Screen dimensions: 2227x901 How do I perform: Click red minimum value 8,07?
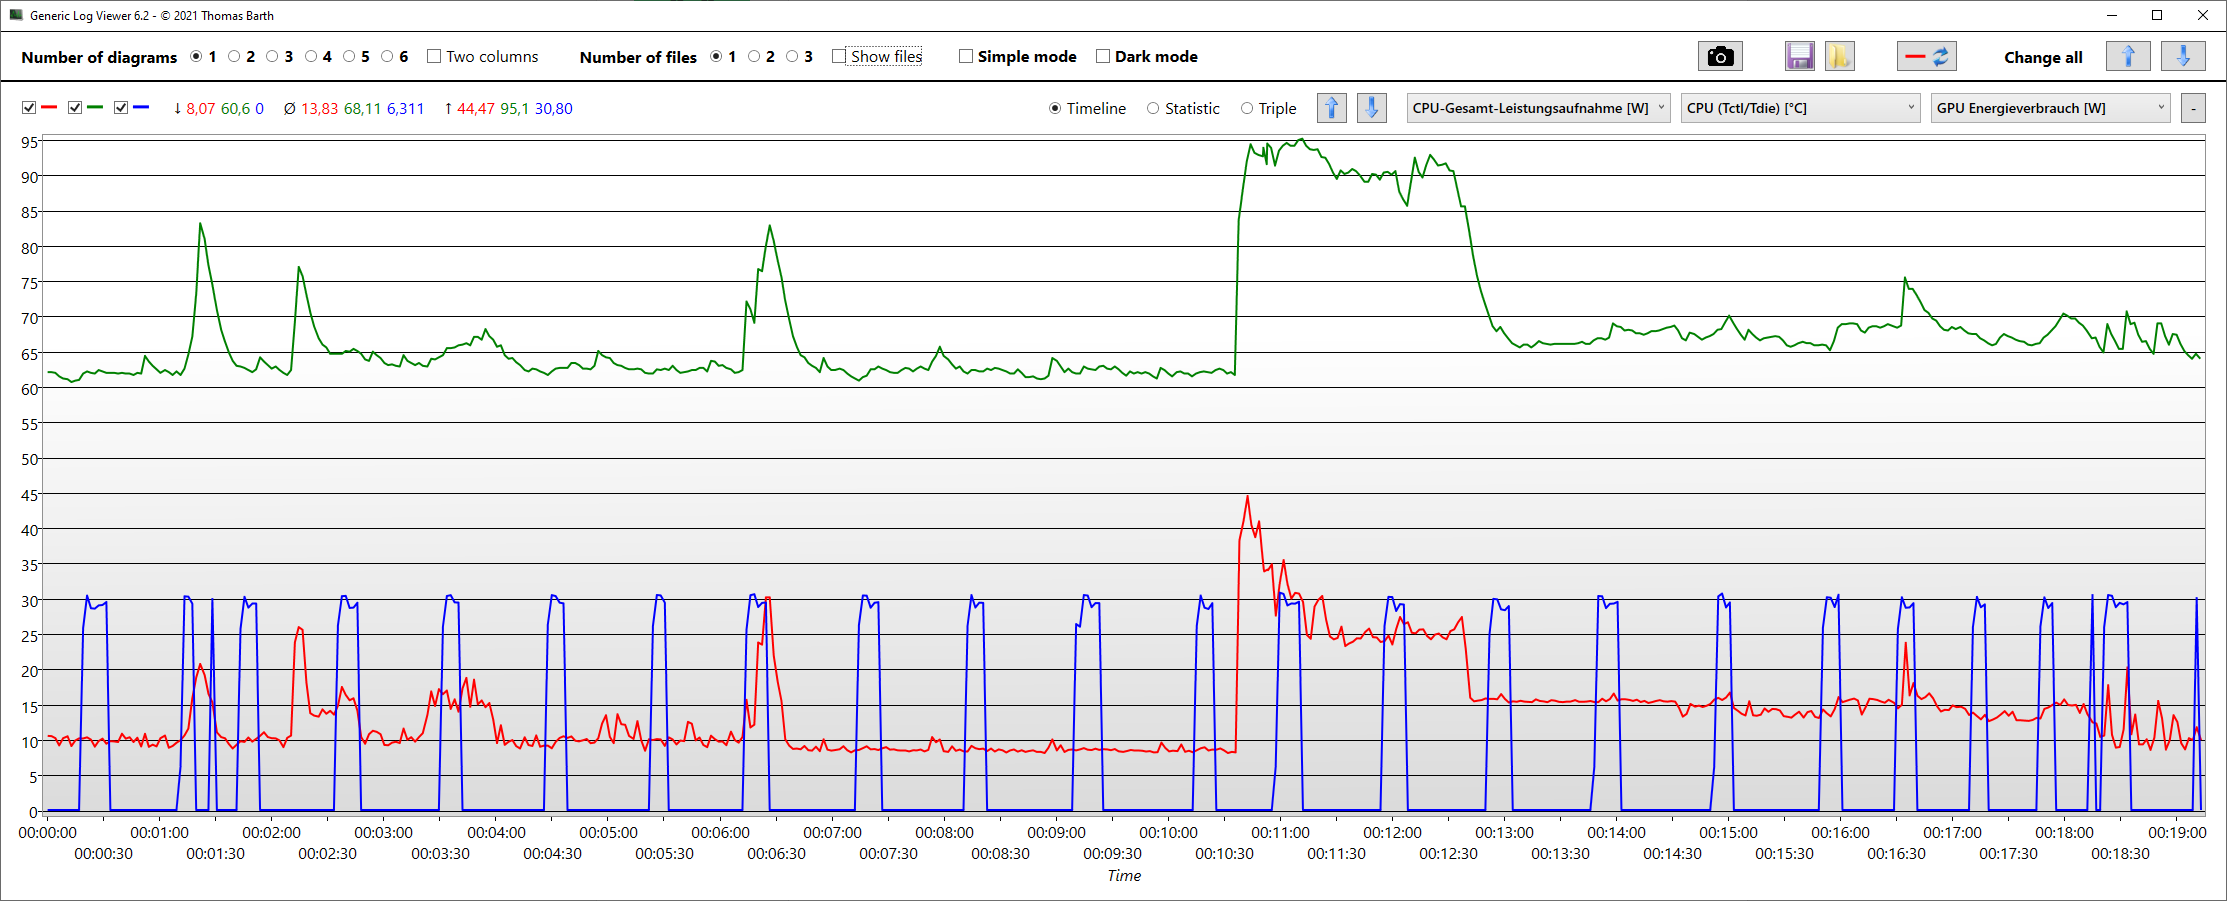[x=200, y=108]
